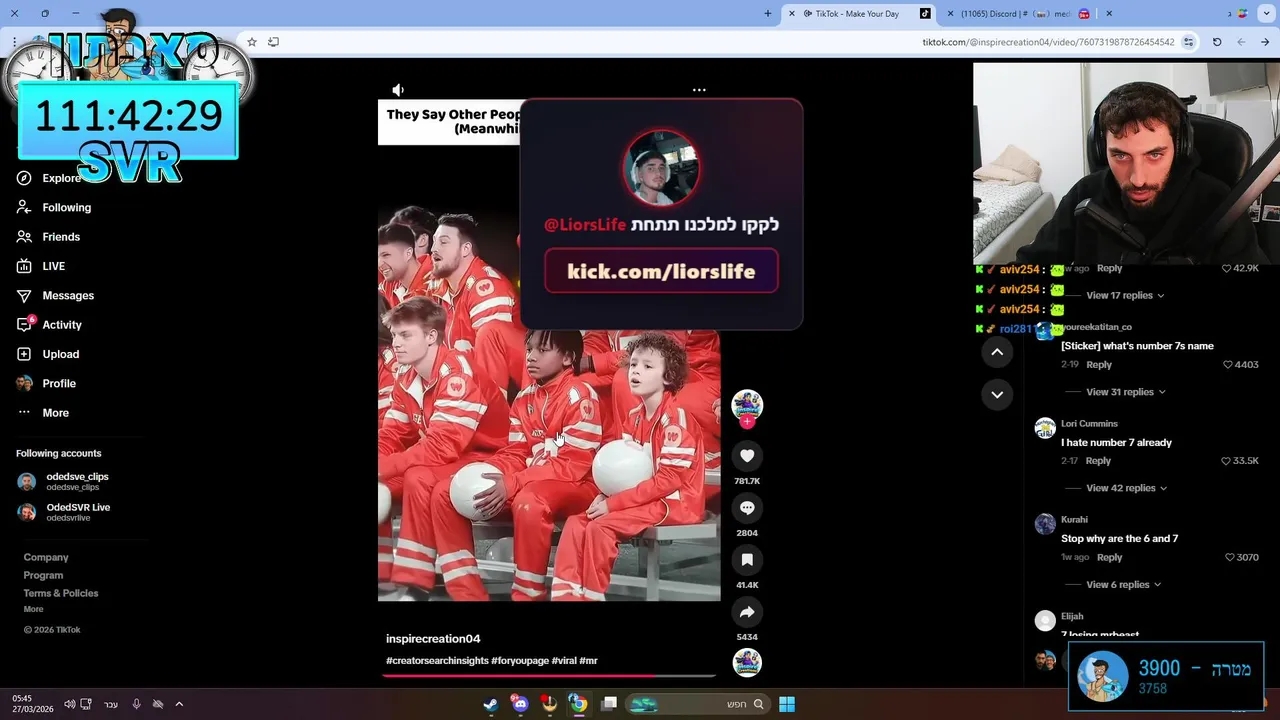Screen dimensions: 1280x720
Task: Expand View 31 replies
Action: [x=1125, y=392]
